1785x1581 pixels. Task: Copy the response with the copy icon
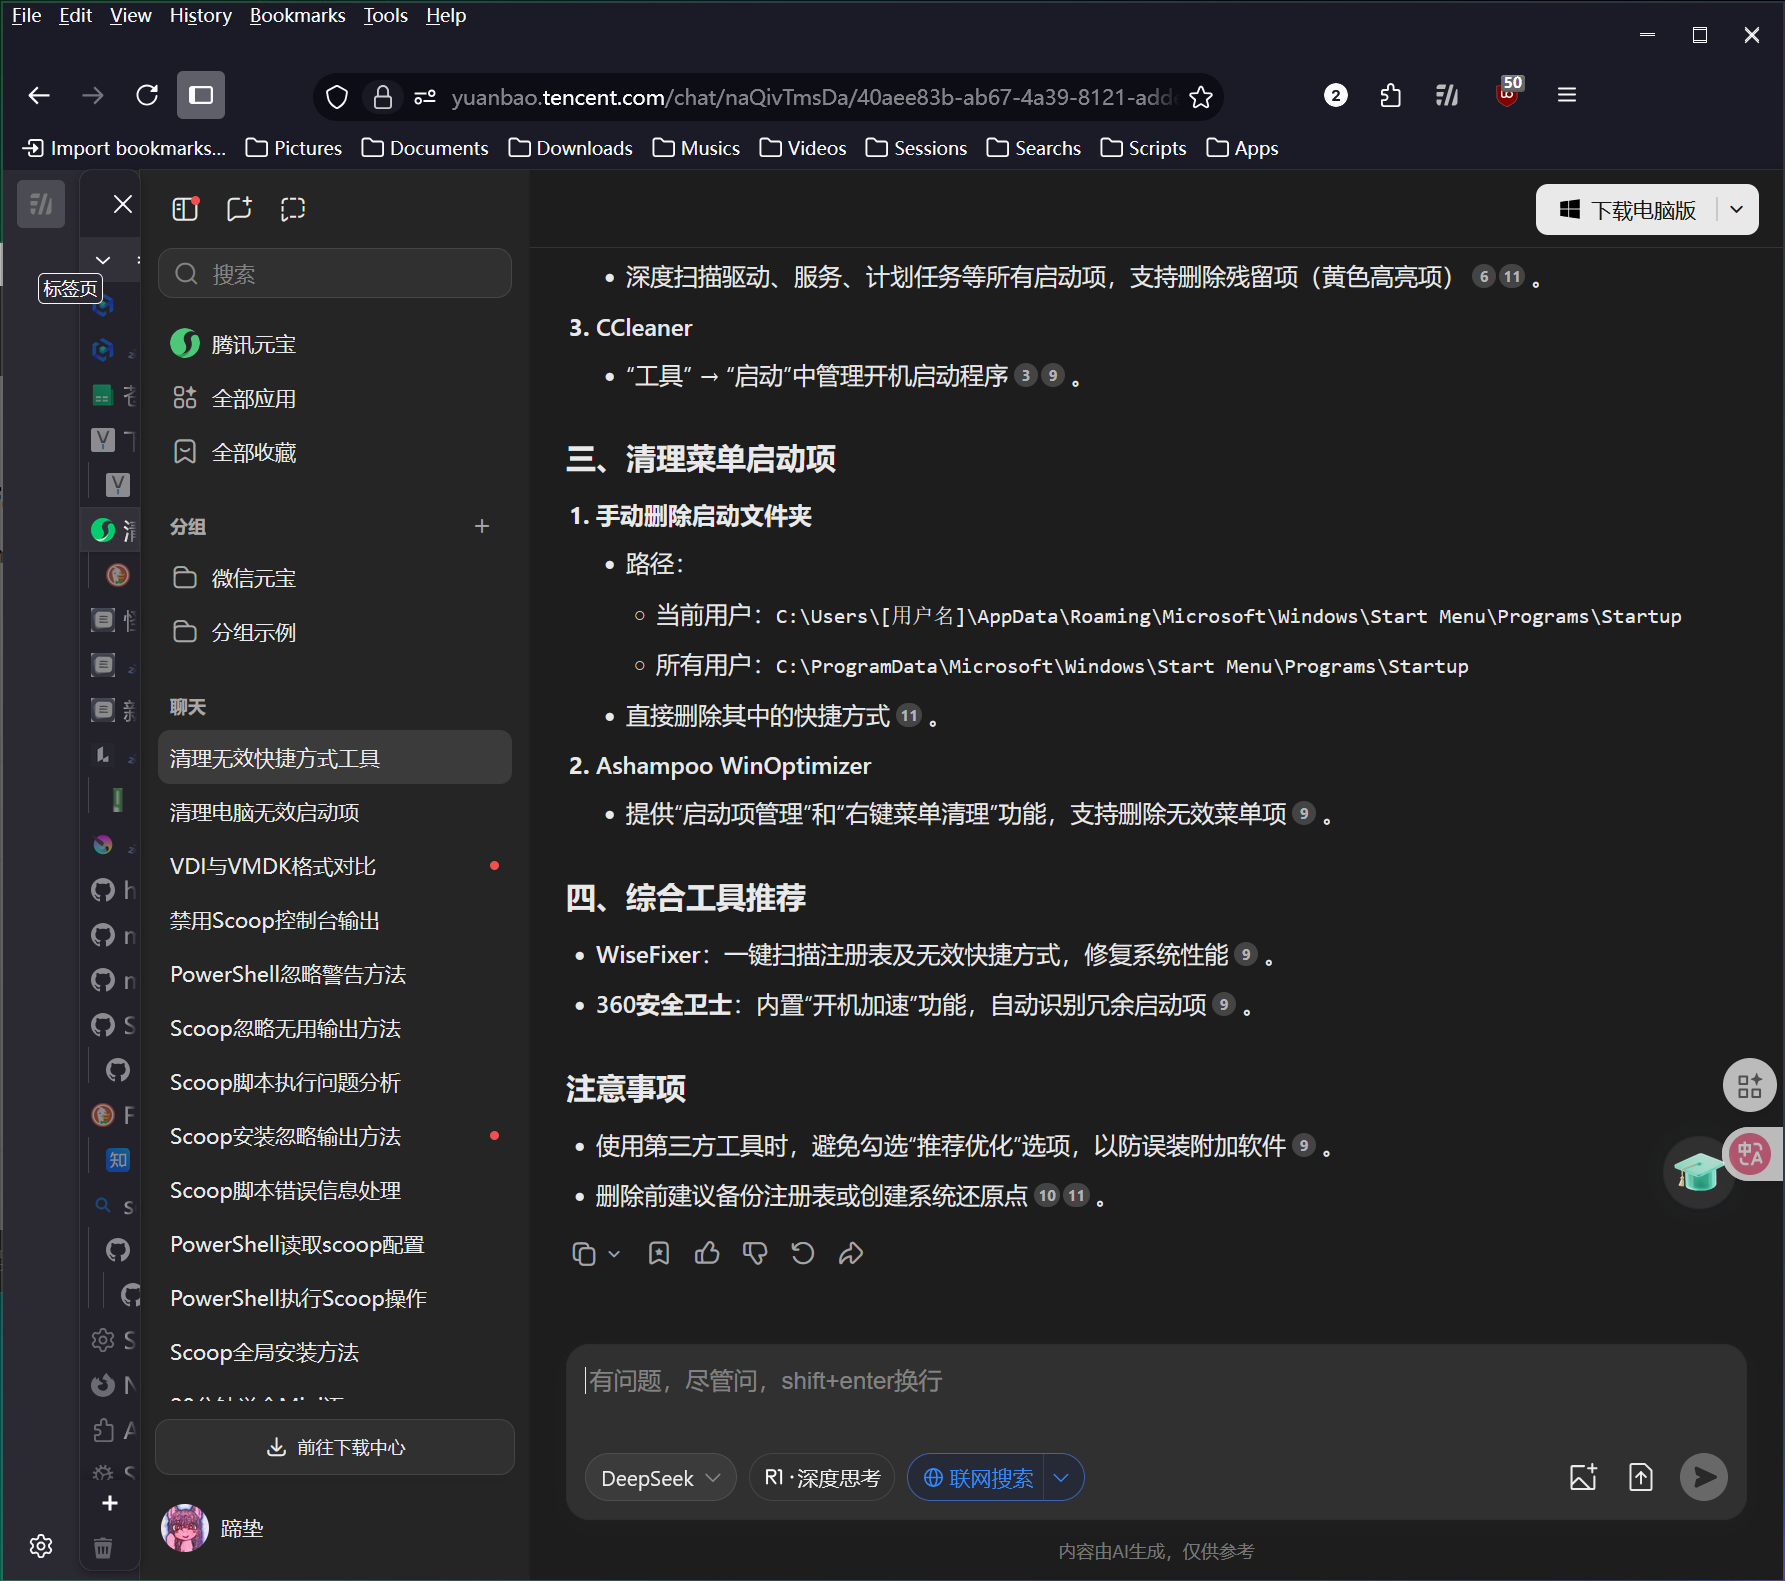pyautogui.click(x=584, y=1254)
